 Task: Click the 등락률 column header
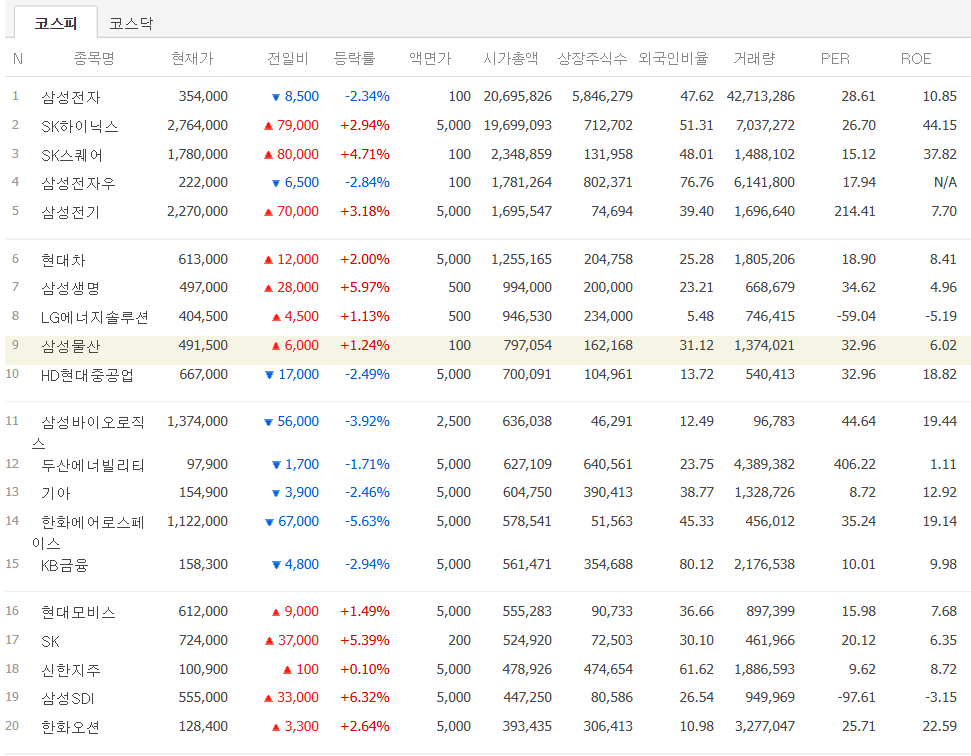point(354,58)
